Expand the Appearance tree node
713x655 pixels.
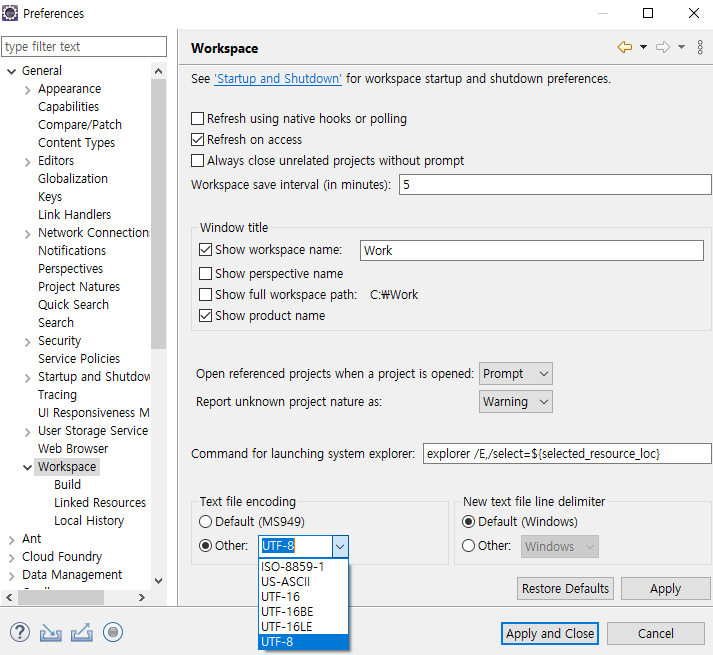point(28,90)
